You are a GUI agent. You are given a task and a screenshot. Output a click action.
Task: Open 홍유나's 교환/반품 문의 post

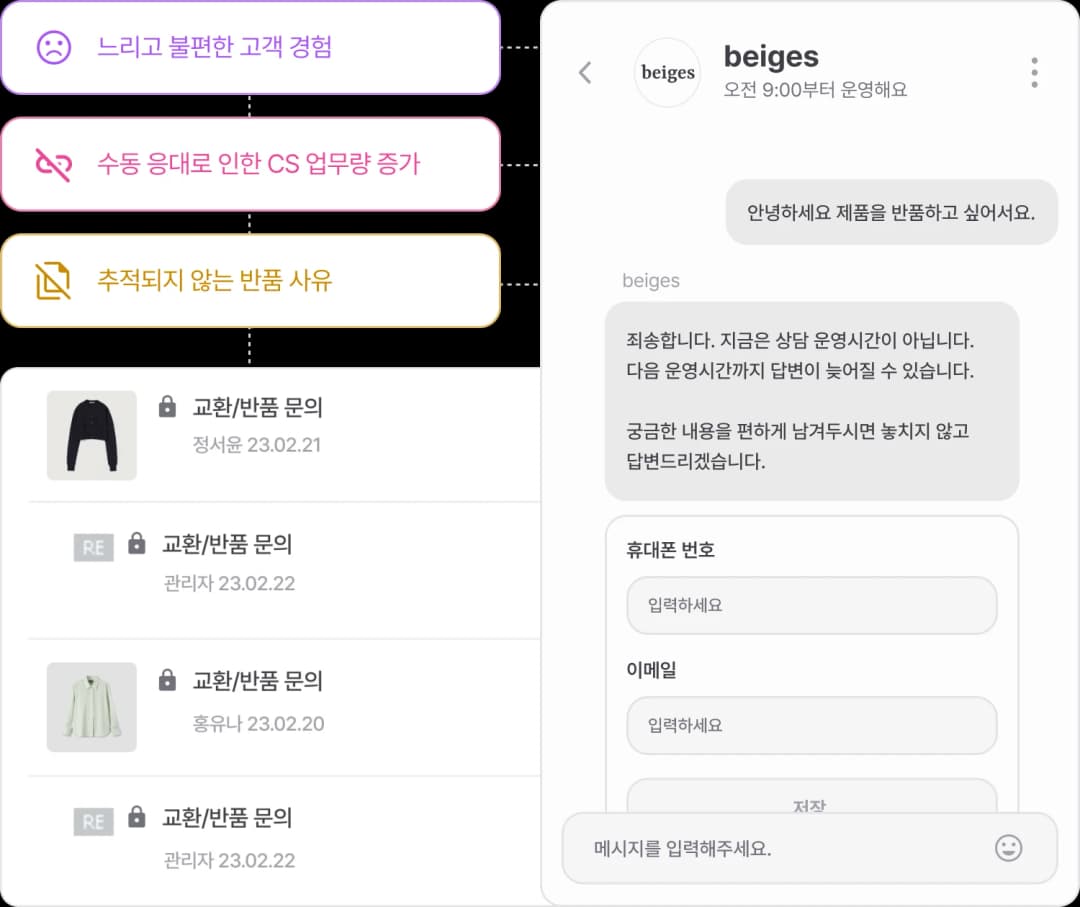(x=258, y=681)
